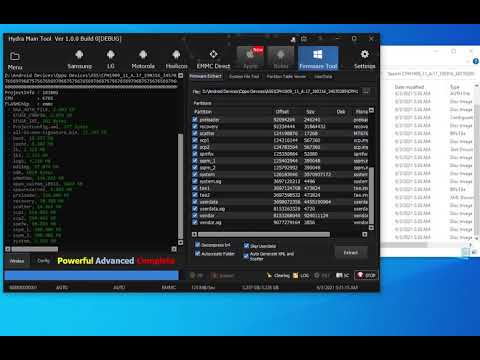Toggle the Skip Userdata checkbox
Image resolution: width=480 pixels, height=360 pixels.
tap(246, 246)
